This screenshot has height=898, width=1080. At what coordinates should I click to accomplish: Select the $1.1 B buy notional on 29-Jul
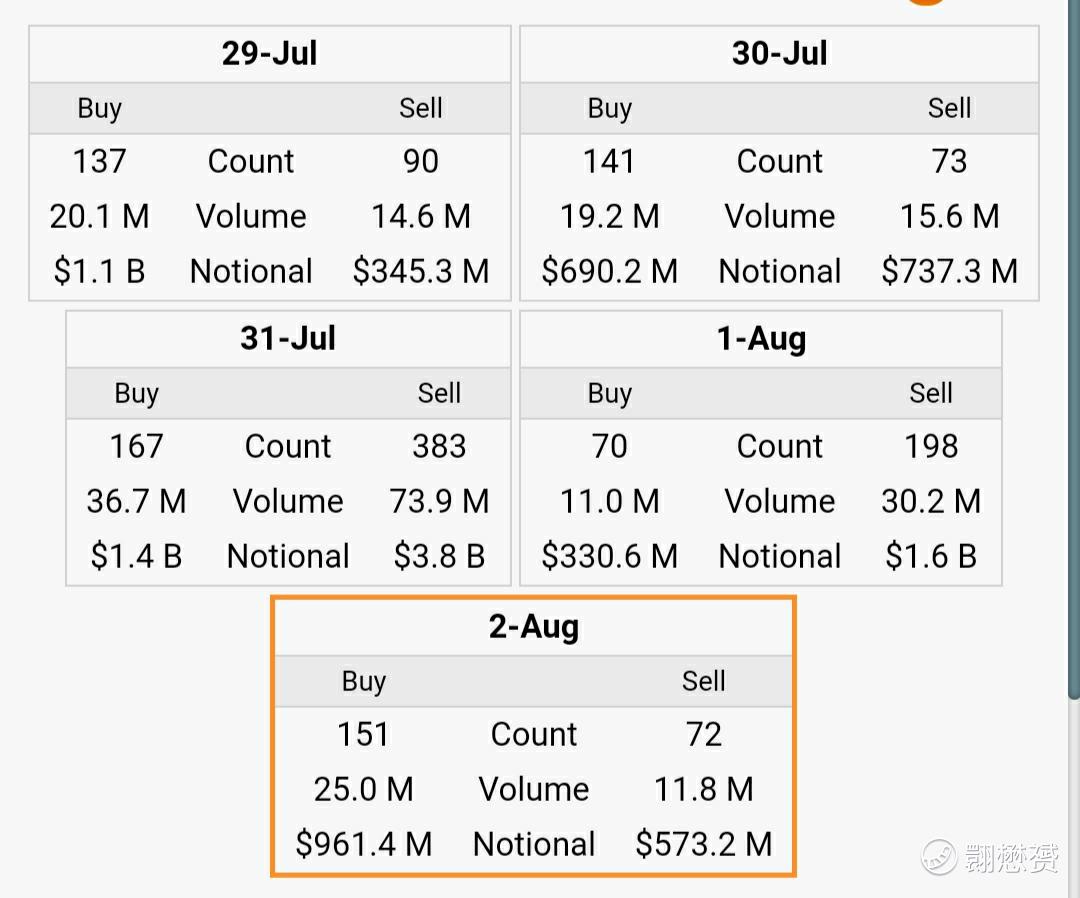(99, 271)
